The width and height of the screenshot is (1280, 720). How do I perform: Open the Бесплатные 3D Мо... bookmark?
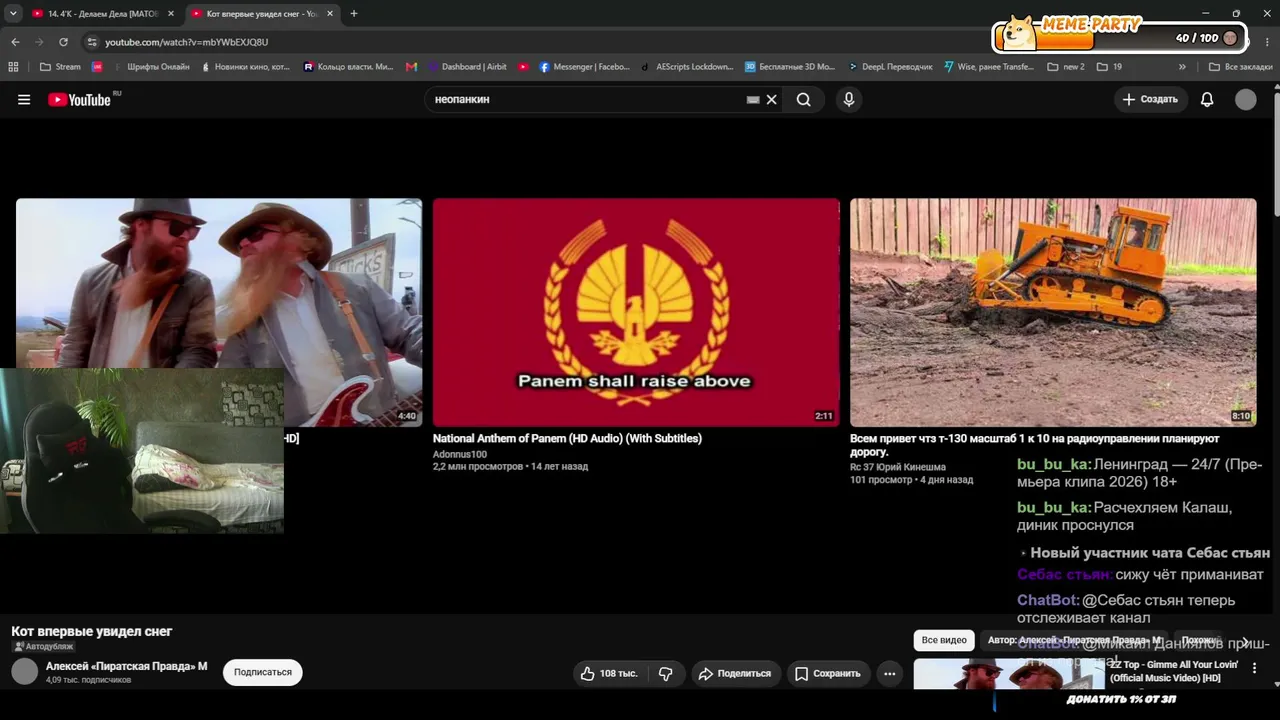point(790,67)
